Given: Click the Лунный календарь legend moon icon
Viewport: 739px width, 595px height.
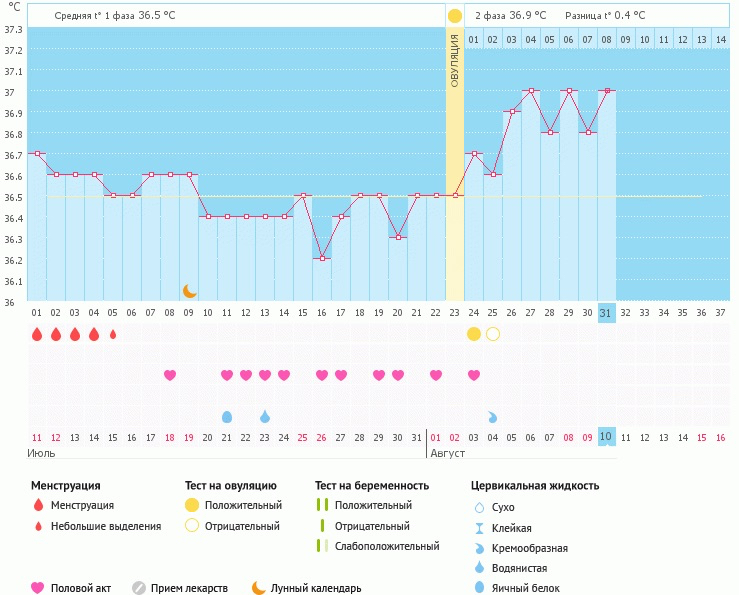Looking at the screenshot, I should point(259,588).
